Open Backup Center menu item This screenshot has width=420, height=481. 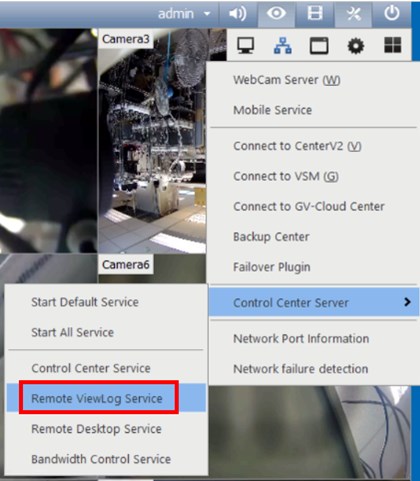313,237
